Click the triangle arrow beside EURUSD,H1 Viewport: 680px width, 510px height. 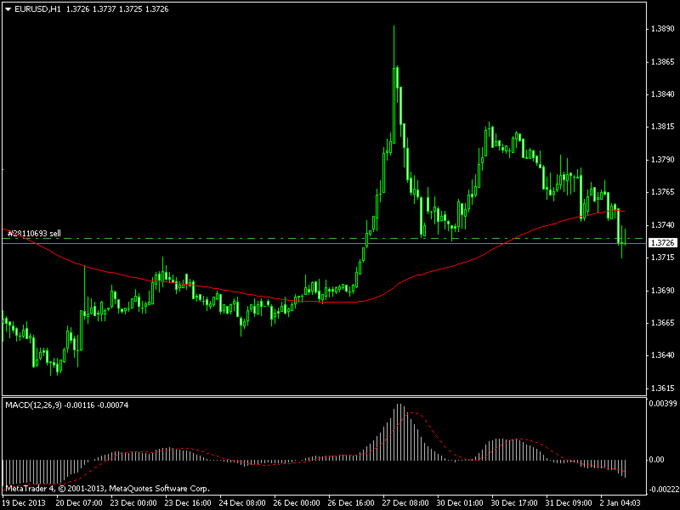[x=9, y=9]
